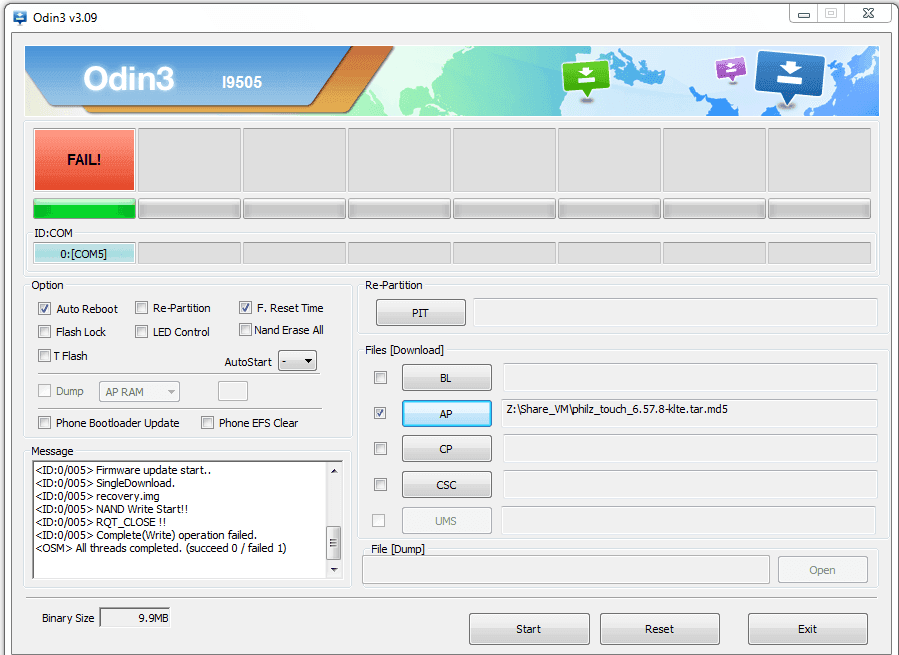This screenshot has height=655, width=899.
Task: Click the Reset button
Action: click(659, 629)
